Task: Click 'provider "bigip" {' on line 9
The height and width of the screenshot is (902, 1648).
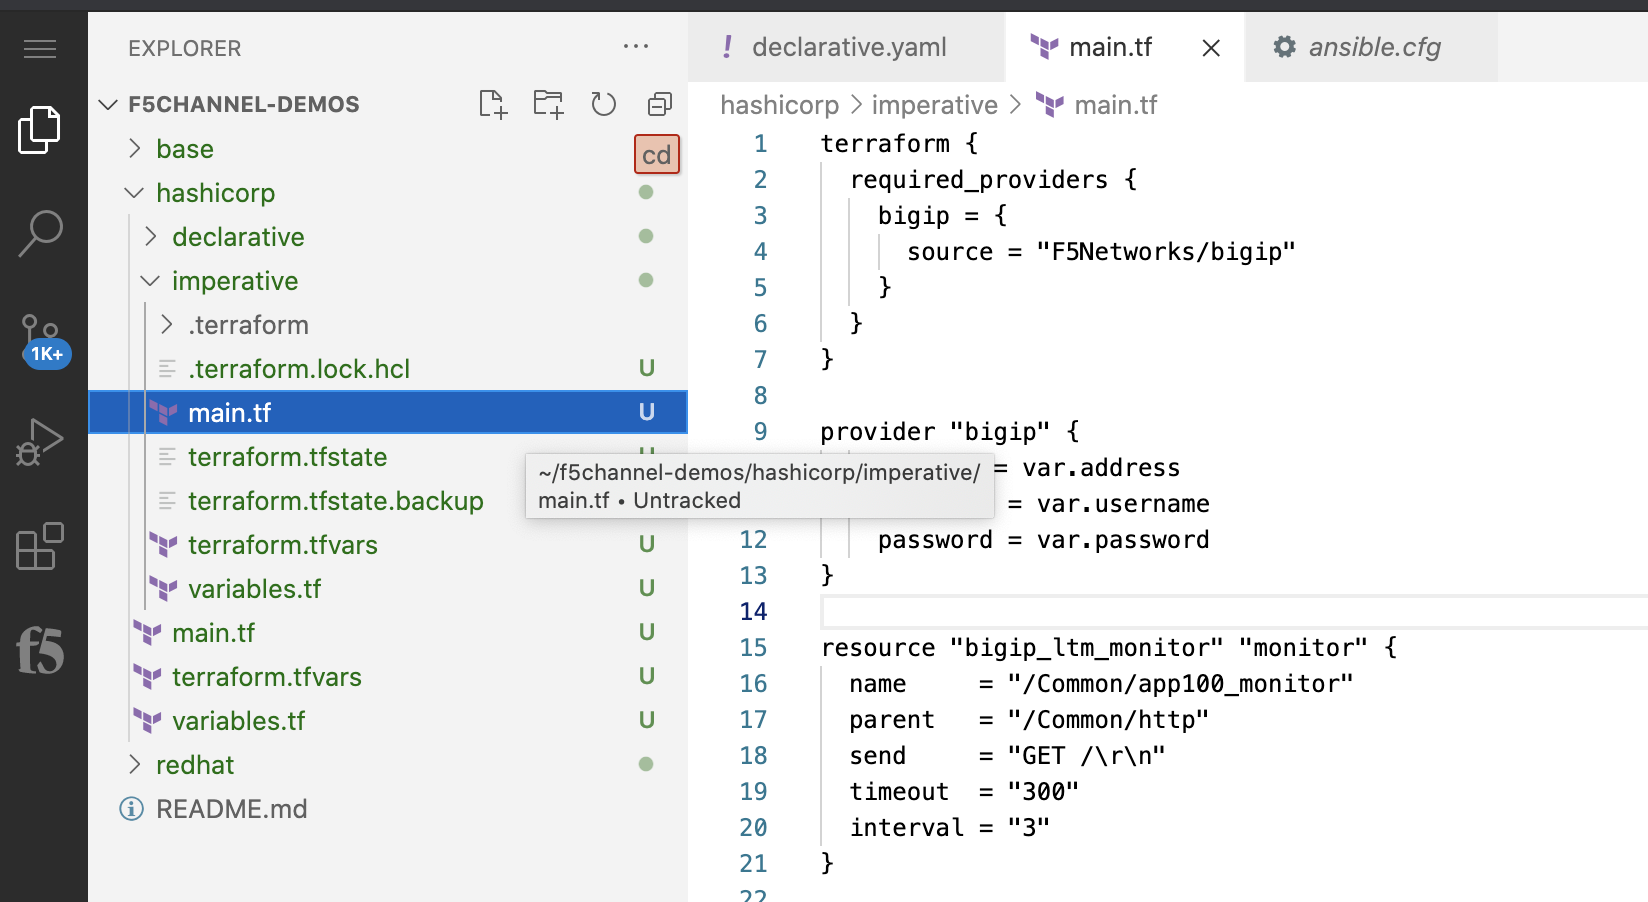Action: [x=950, y=432]
